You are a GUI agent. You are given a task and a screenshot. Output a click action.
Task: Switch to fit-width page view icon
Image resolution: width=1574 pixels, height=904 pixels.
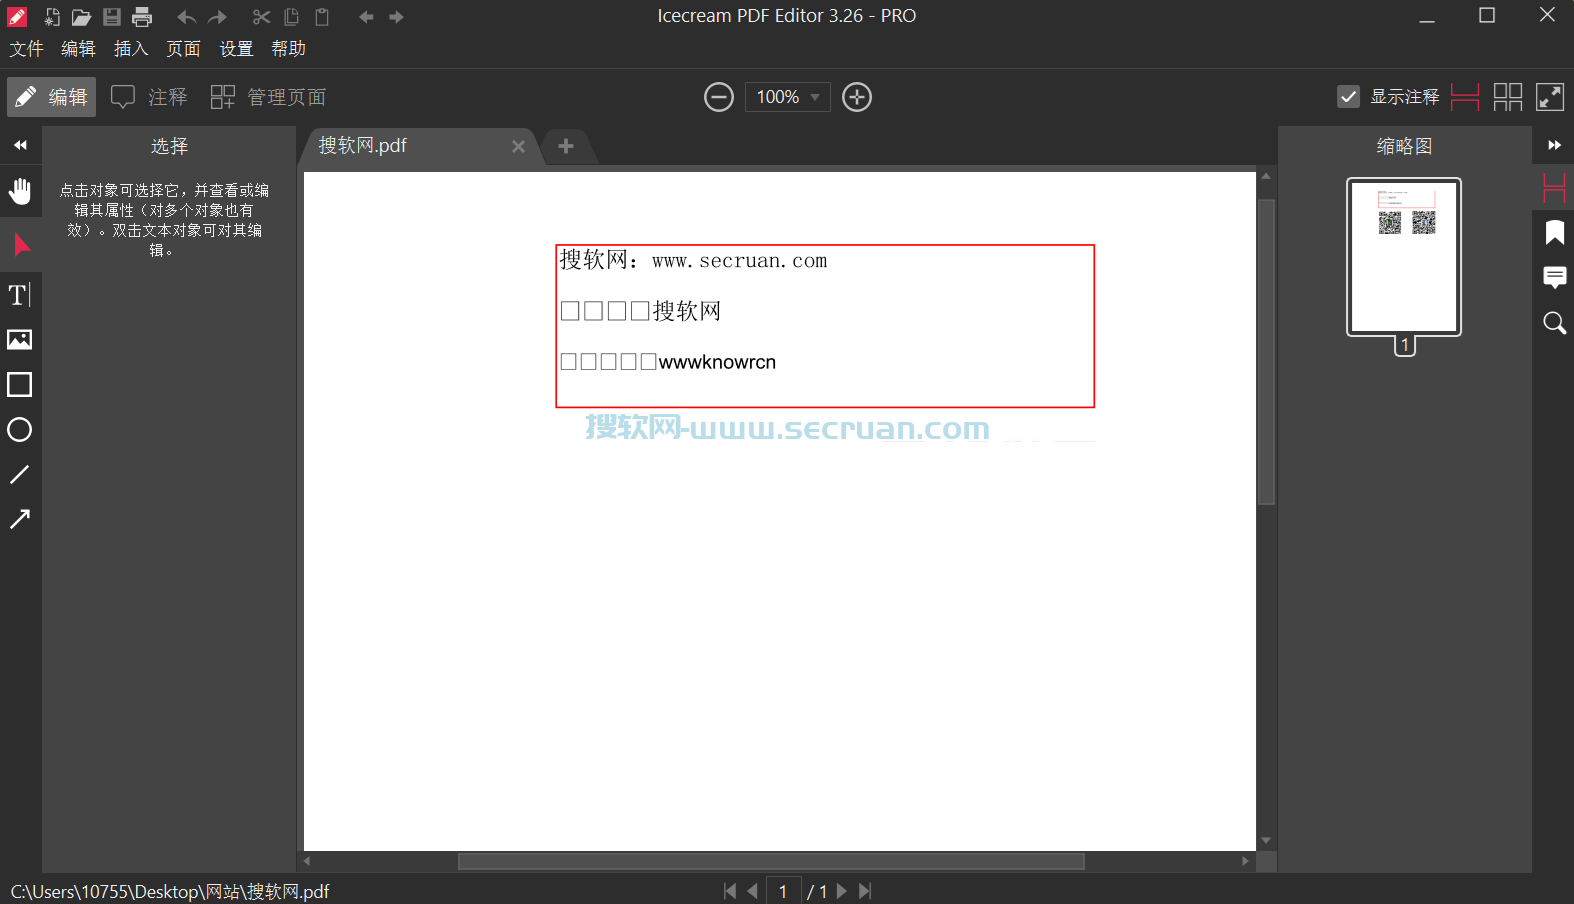click(x=1465, y=97)
